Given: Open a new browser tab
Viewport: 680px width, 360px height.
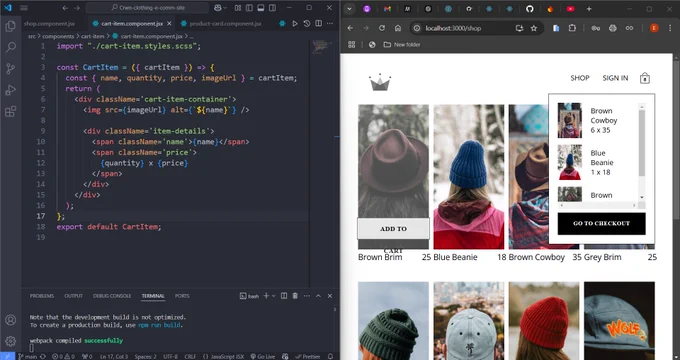Looking at the screenshot, I should (x=589, y=9).
